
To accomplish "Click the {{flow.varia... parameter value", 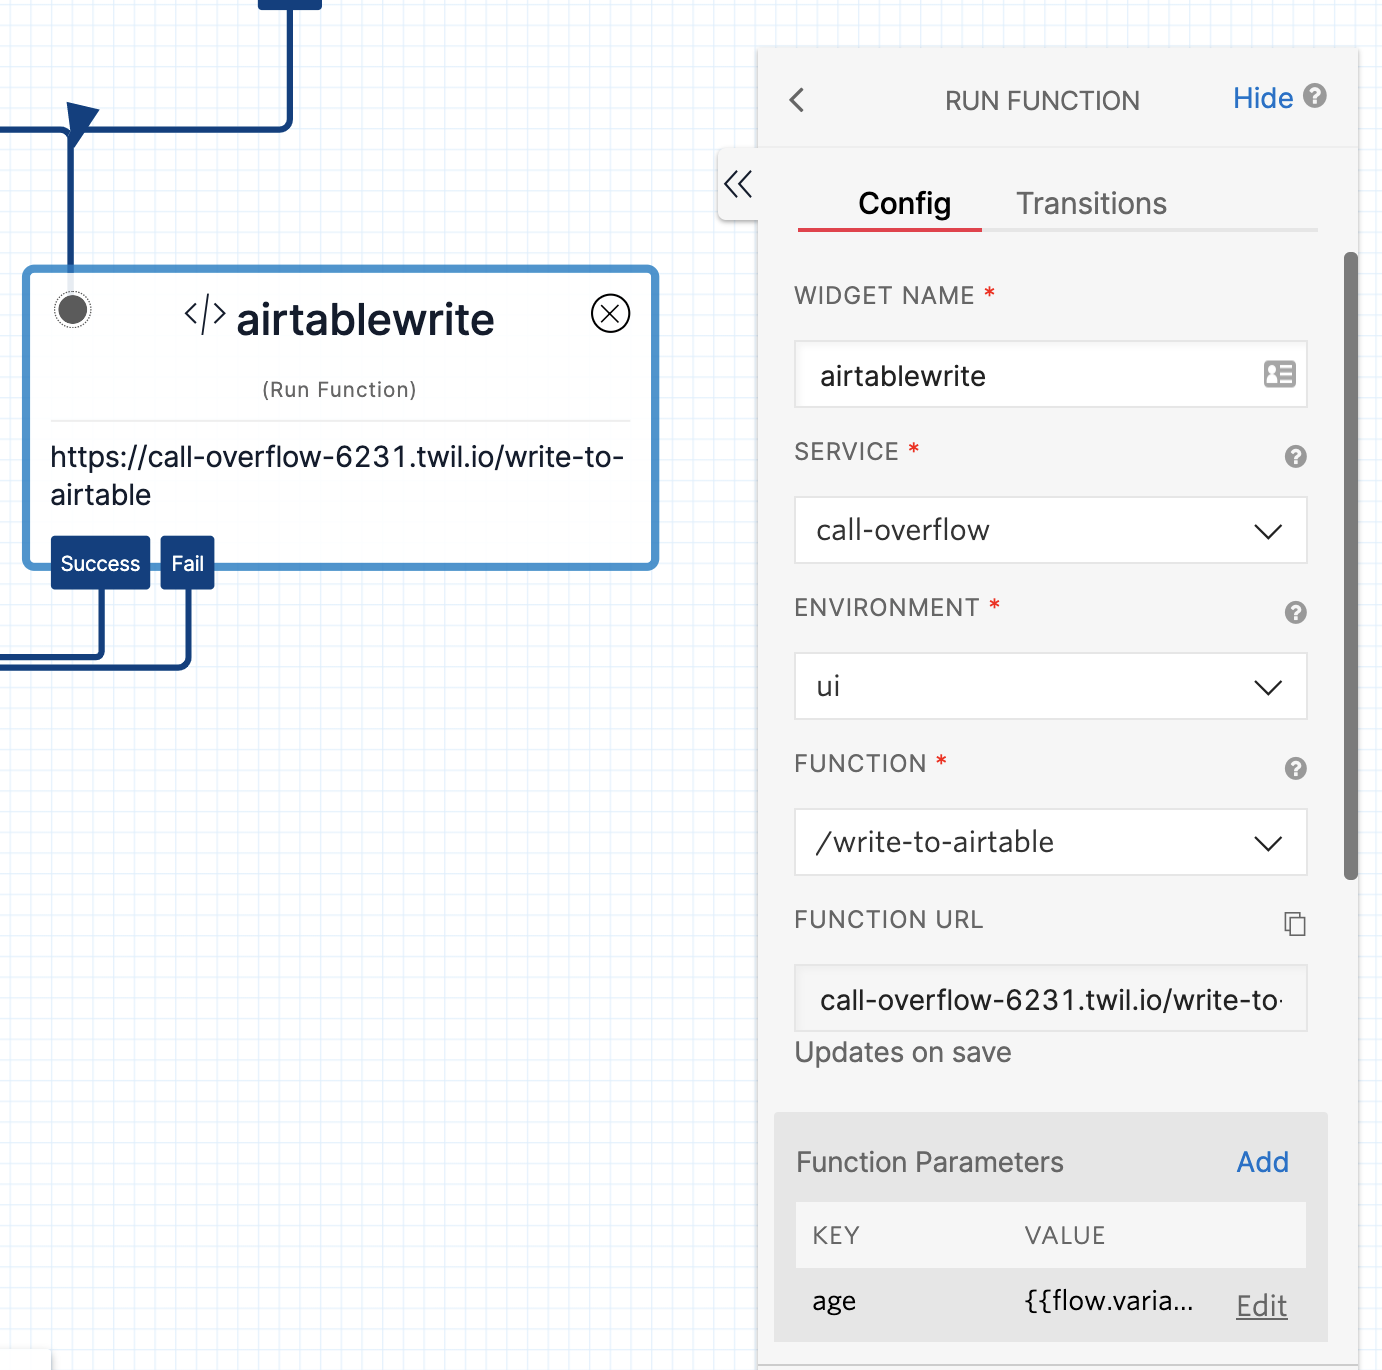I will tap(1109, 1301).
